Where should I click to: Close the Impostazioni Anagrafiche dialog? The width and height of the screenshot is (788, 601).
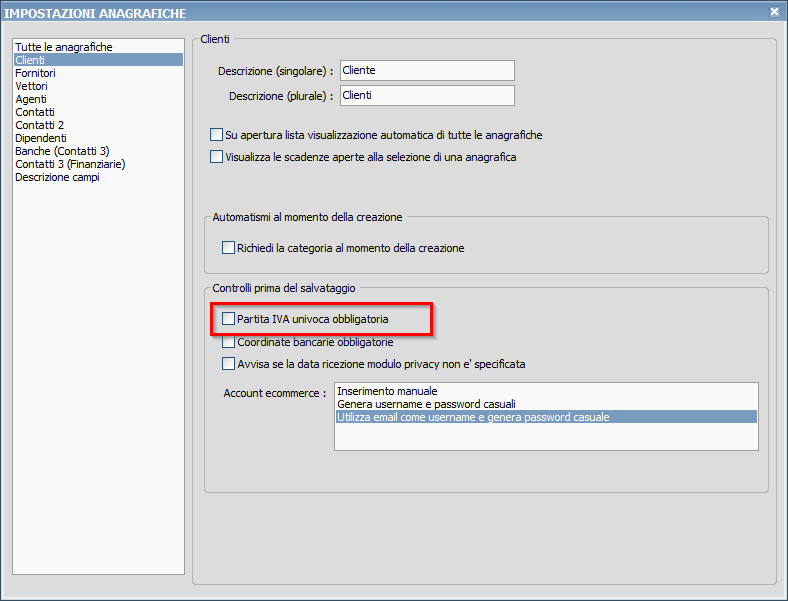click(x=774, y=11)
